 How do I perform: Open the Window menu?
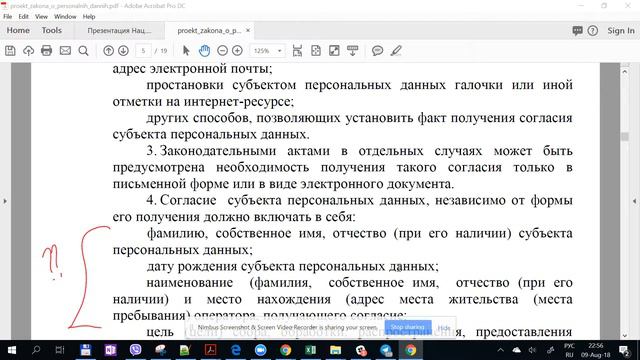point(65,17)
